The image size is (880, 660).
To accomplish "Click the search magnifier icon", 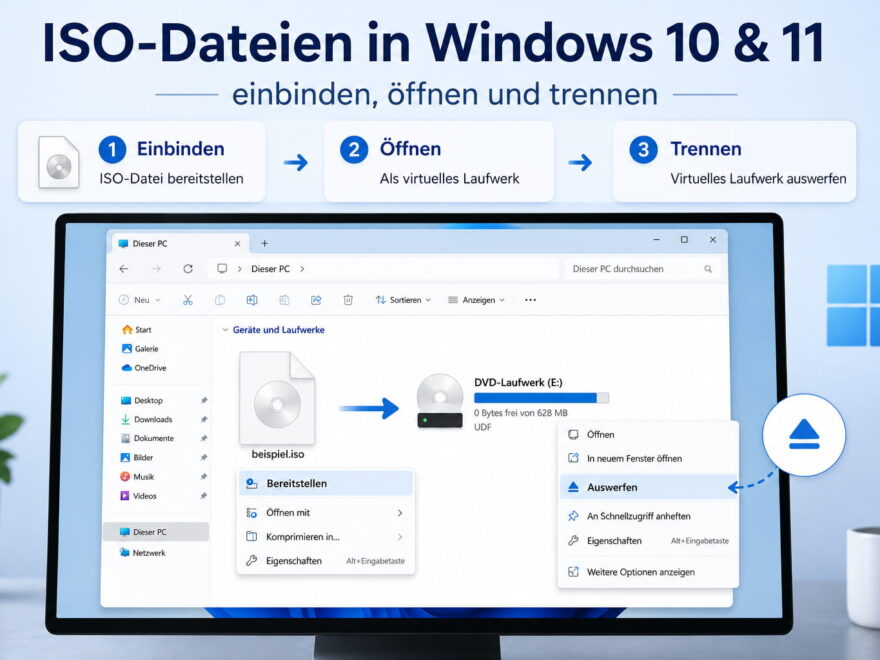I will [708, 269].
